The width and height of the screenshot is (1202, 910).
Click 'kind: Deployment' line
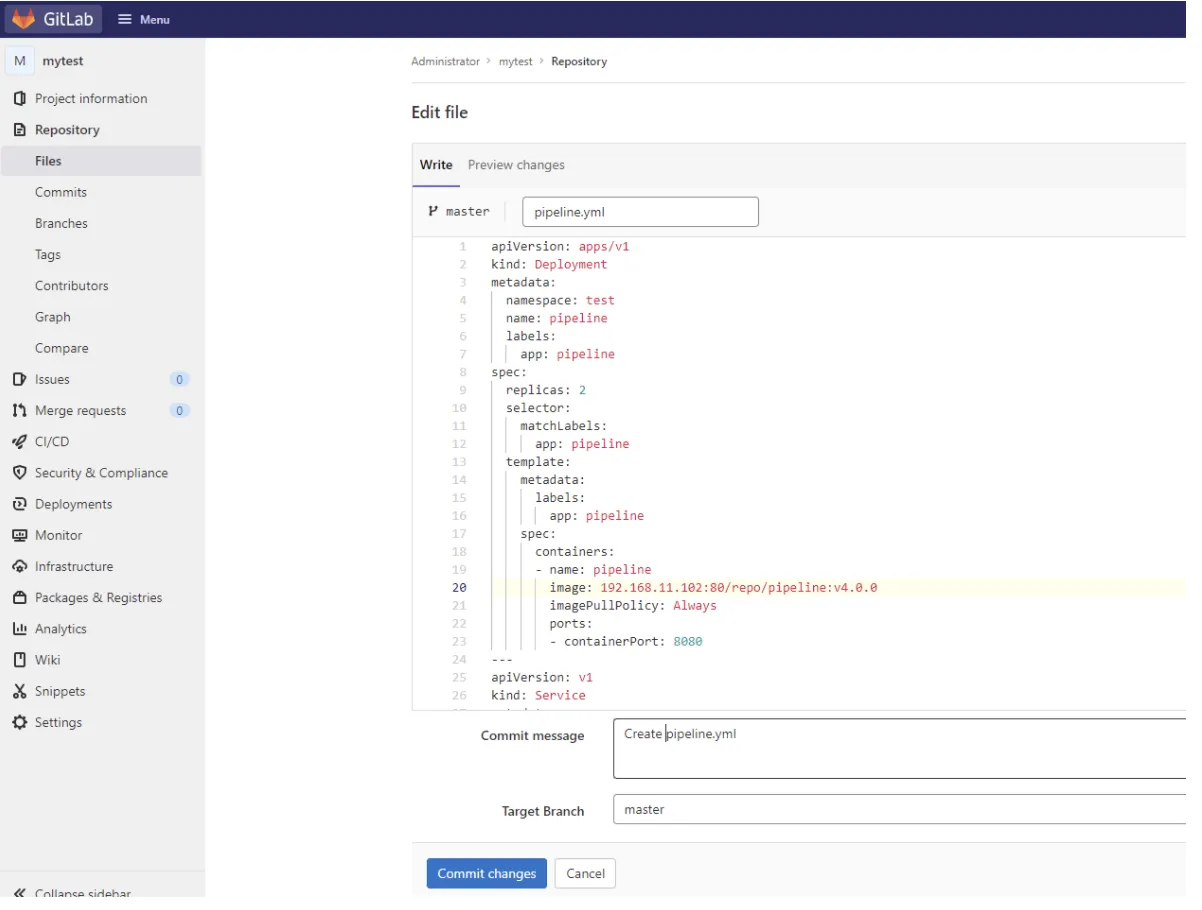[549, 264]
